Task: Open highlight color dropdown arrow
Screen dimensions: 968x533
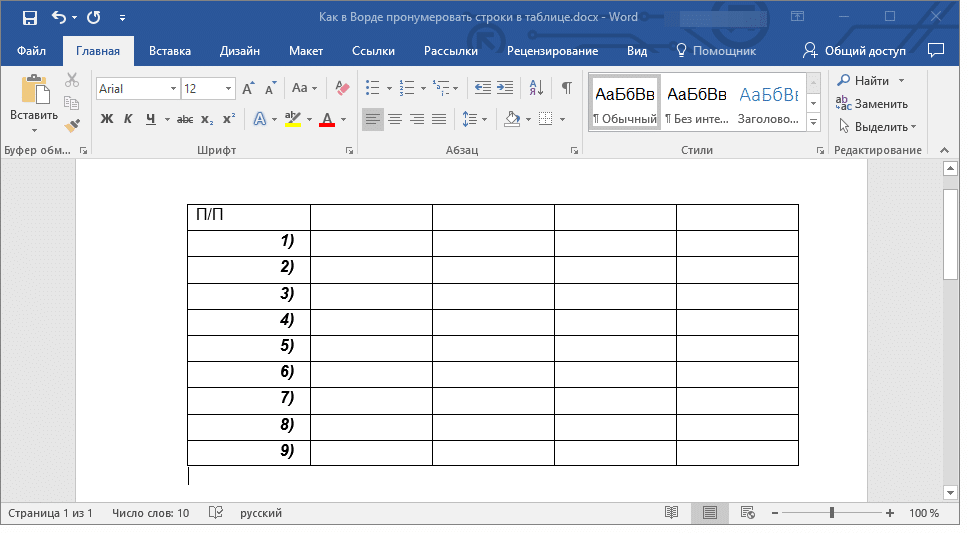Action: [309, 119]
